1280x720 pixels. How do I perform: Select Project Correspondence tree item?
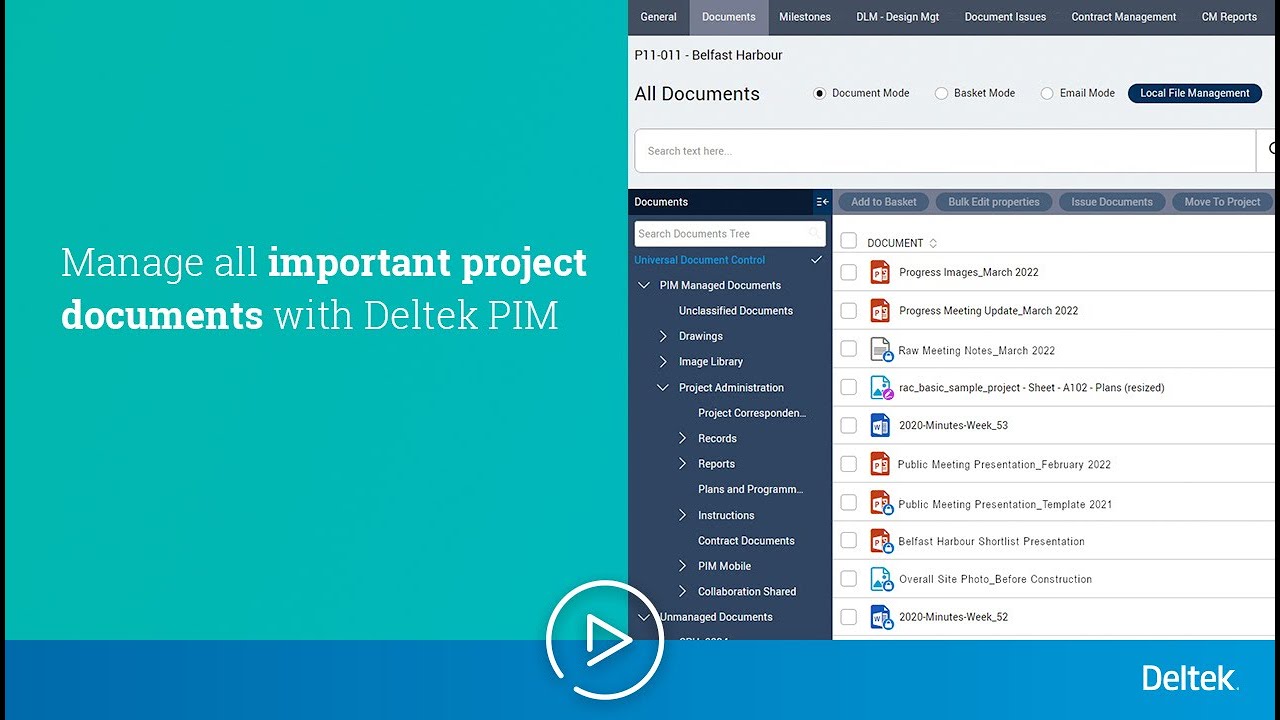click(752, 413)
